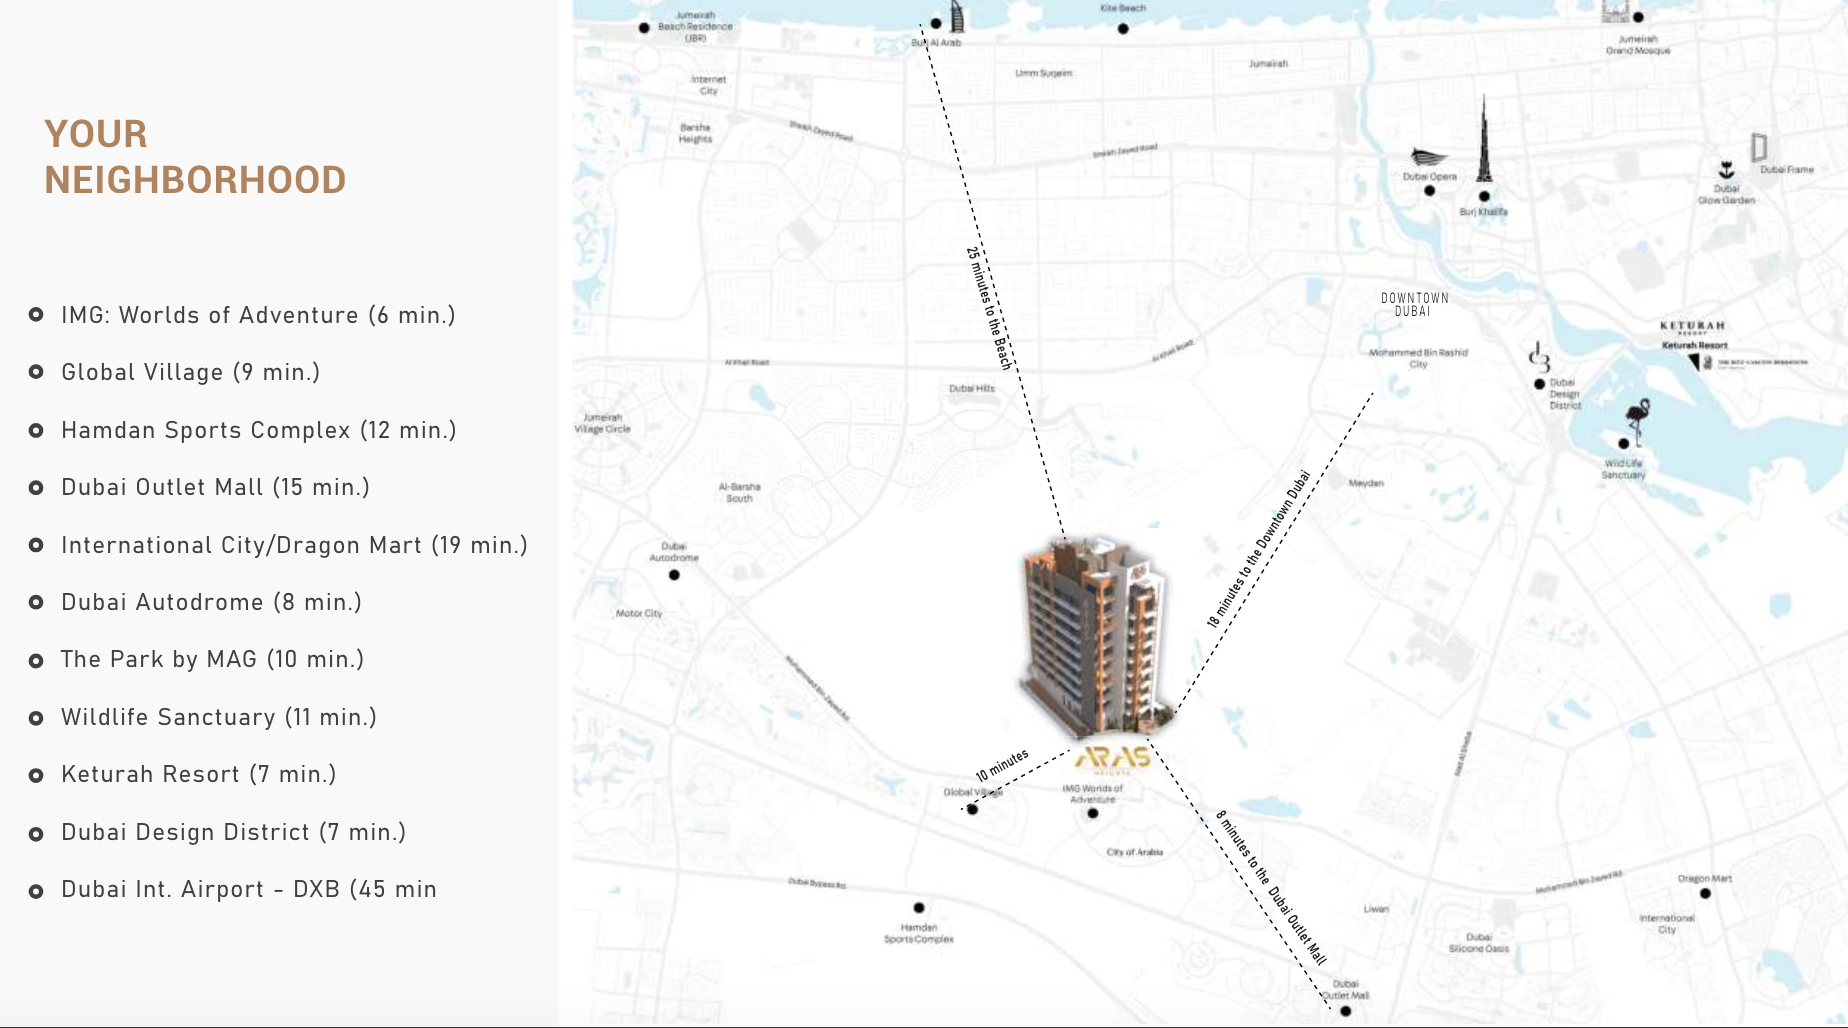Select the Jumeirah Grand Mosque icon
The image size is (1848, 1028).
[x=1615, y=12]
